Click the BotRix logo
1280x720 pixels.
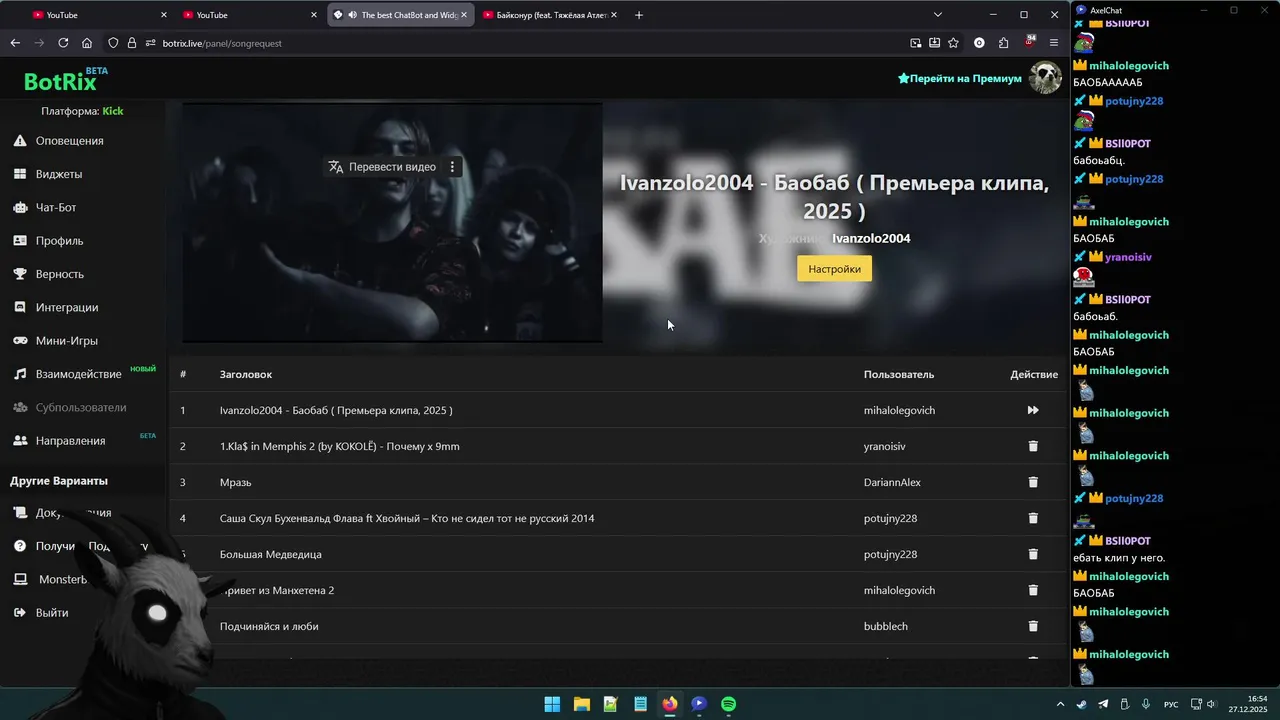(x=61, y=82)
